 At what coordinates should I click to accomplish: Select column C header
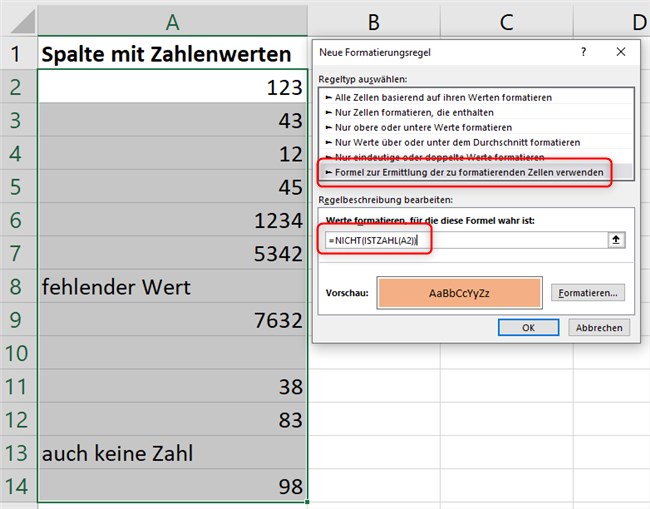[507, 22]
